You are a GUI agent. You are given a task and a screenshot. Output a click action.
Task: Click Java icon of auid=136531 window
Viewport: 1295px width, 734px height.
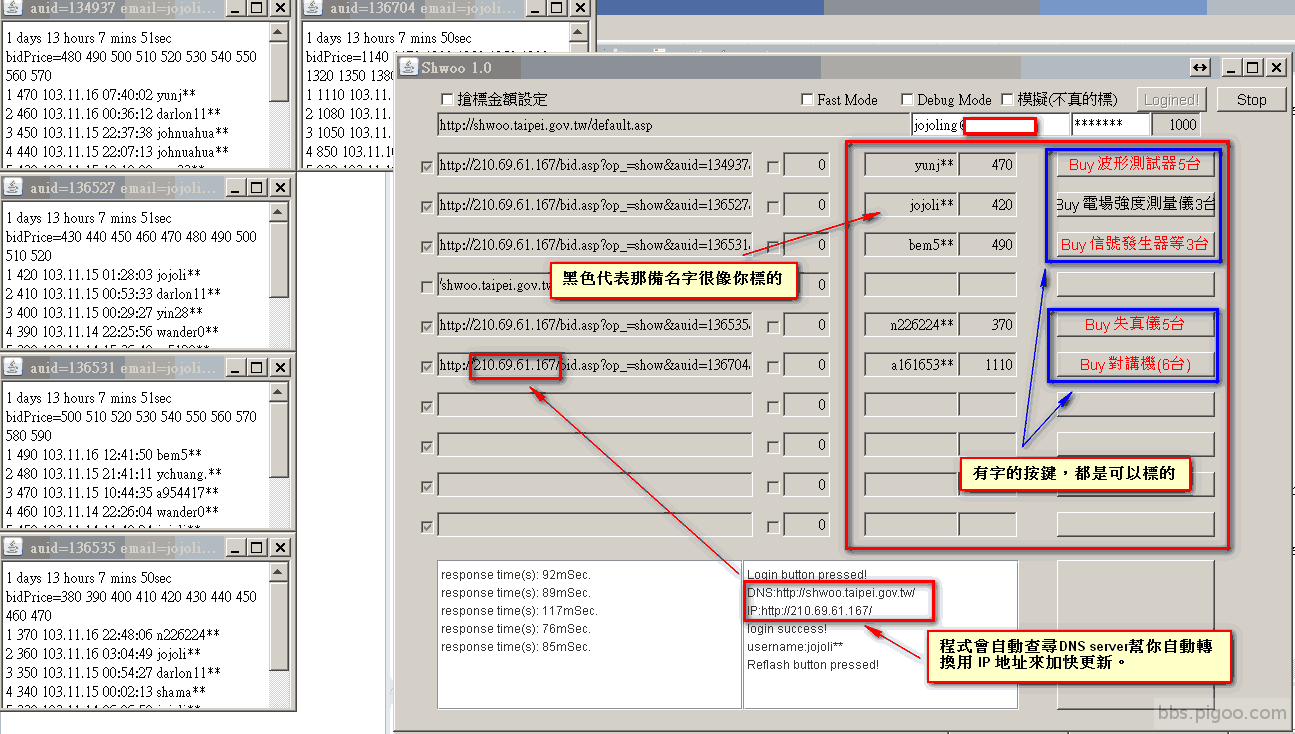point(12,367)
